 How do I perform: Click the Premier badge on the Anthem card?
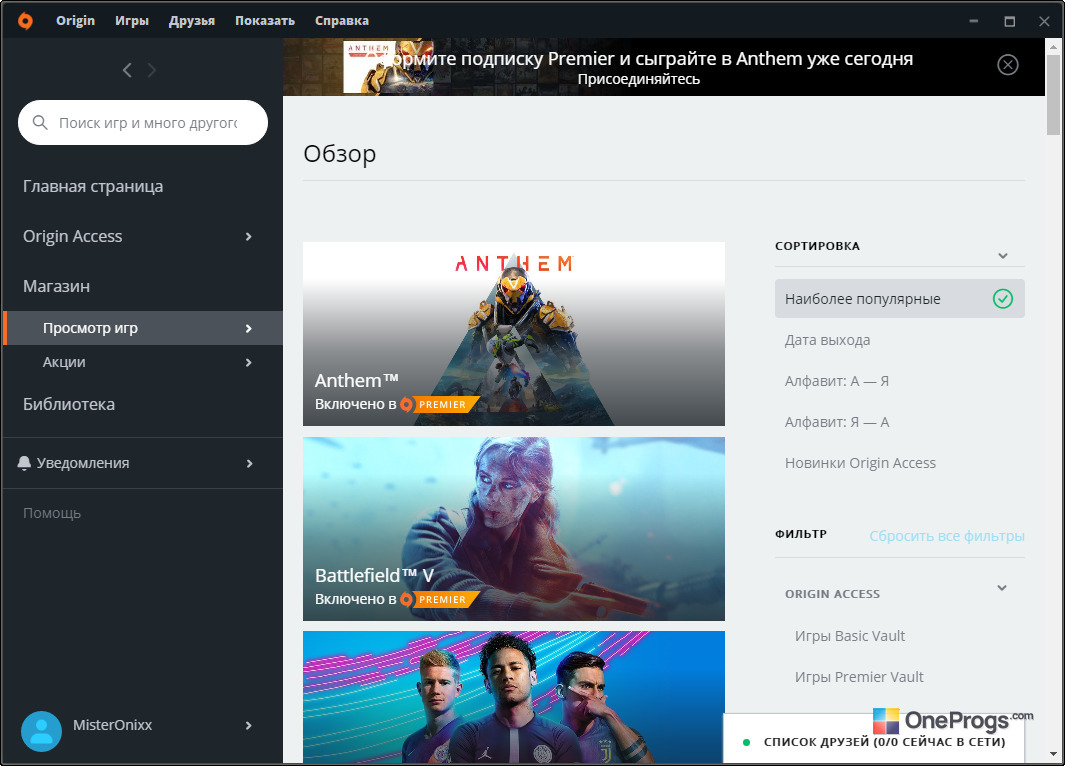440,405
